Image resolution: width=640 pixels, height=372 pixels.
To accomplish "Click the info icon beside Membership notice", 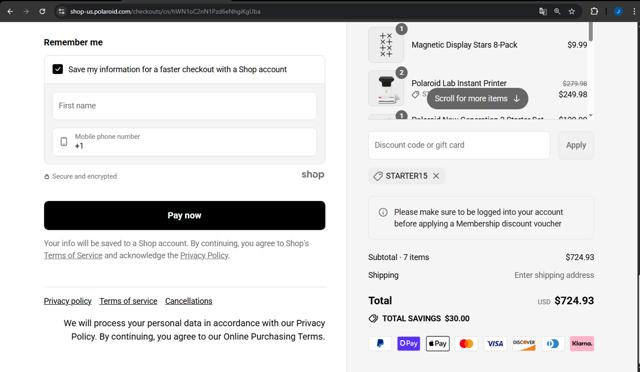I will coord(383,212).
